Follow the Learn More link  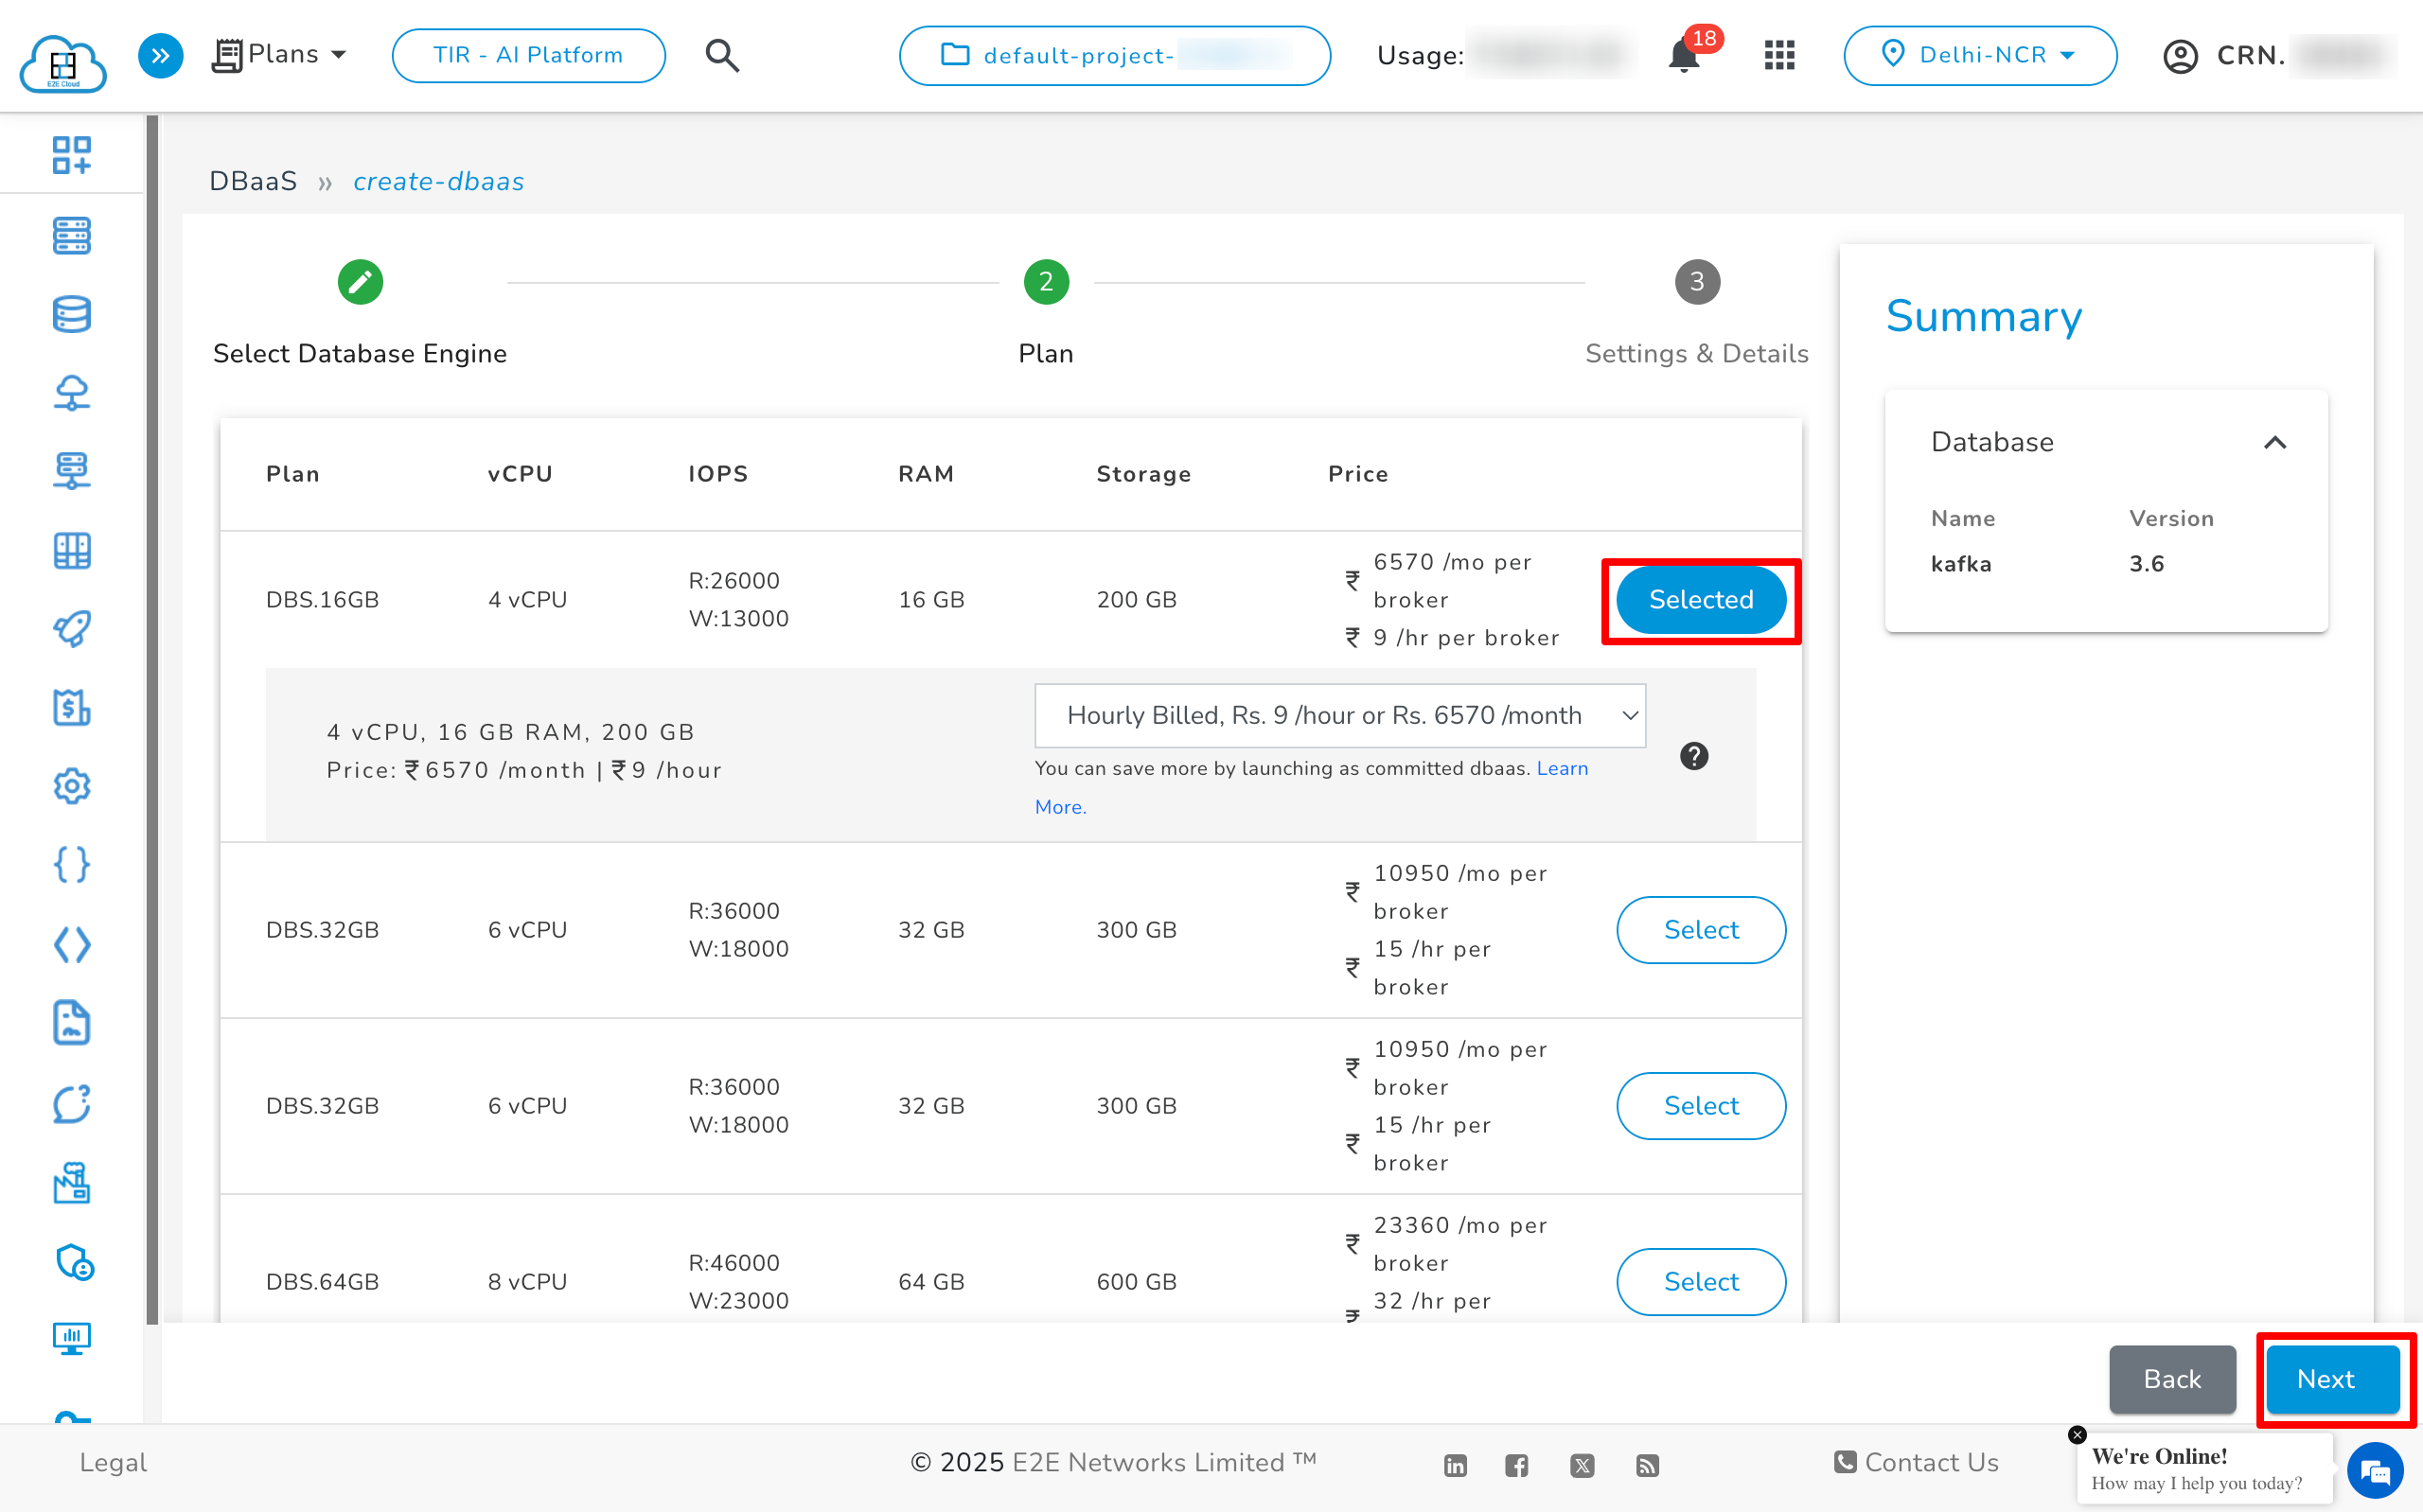[1562, 769]
